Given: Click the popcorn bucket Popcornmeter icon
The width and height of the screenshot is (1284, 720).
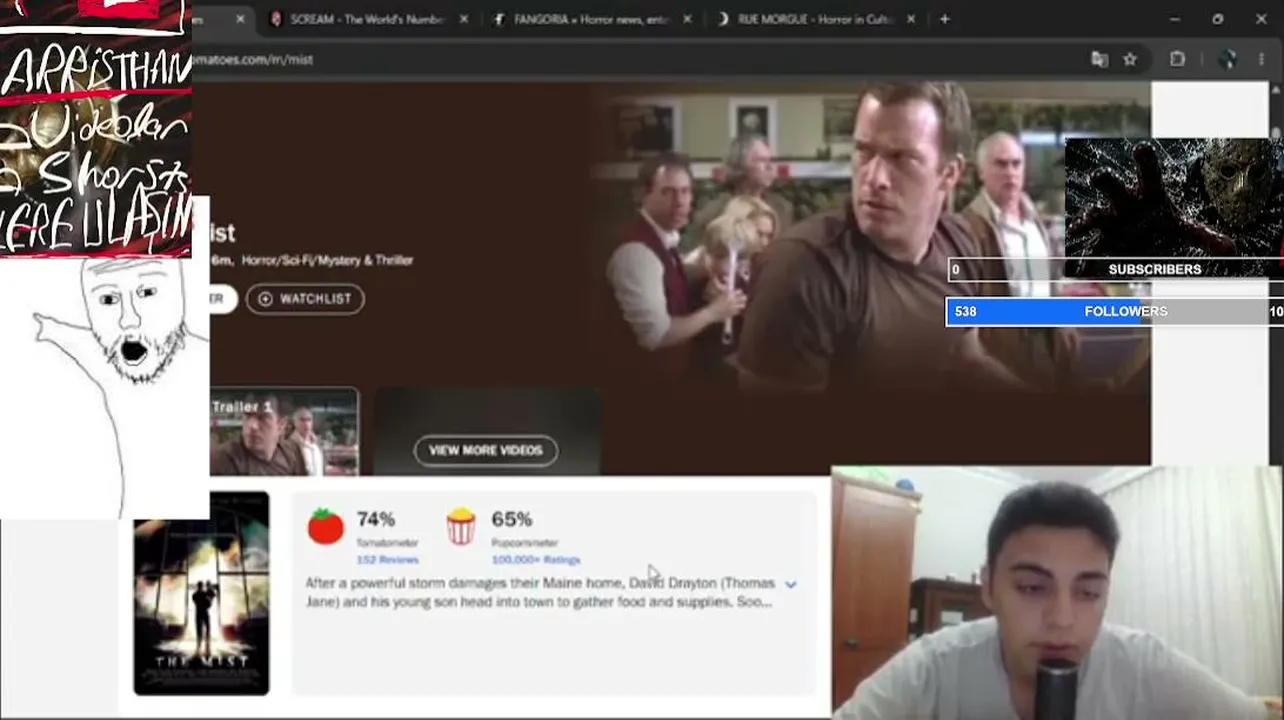Looking at the screenshot, I should click(x=461, y=526).
